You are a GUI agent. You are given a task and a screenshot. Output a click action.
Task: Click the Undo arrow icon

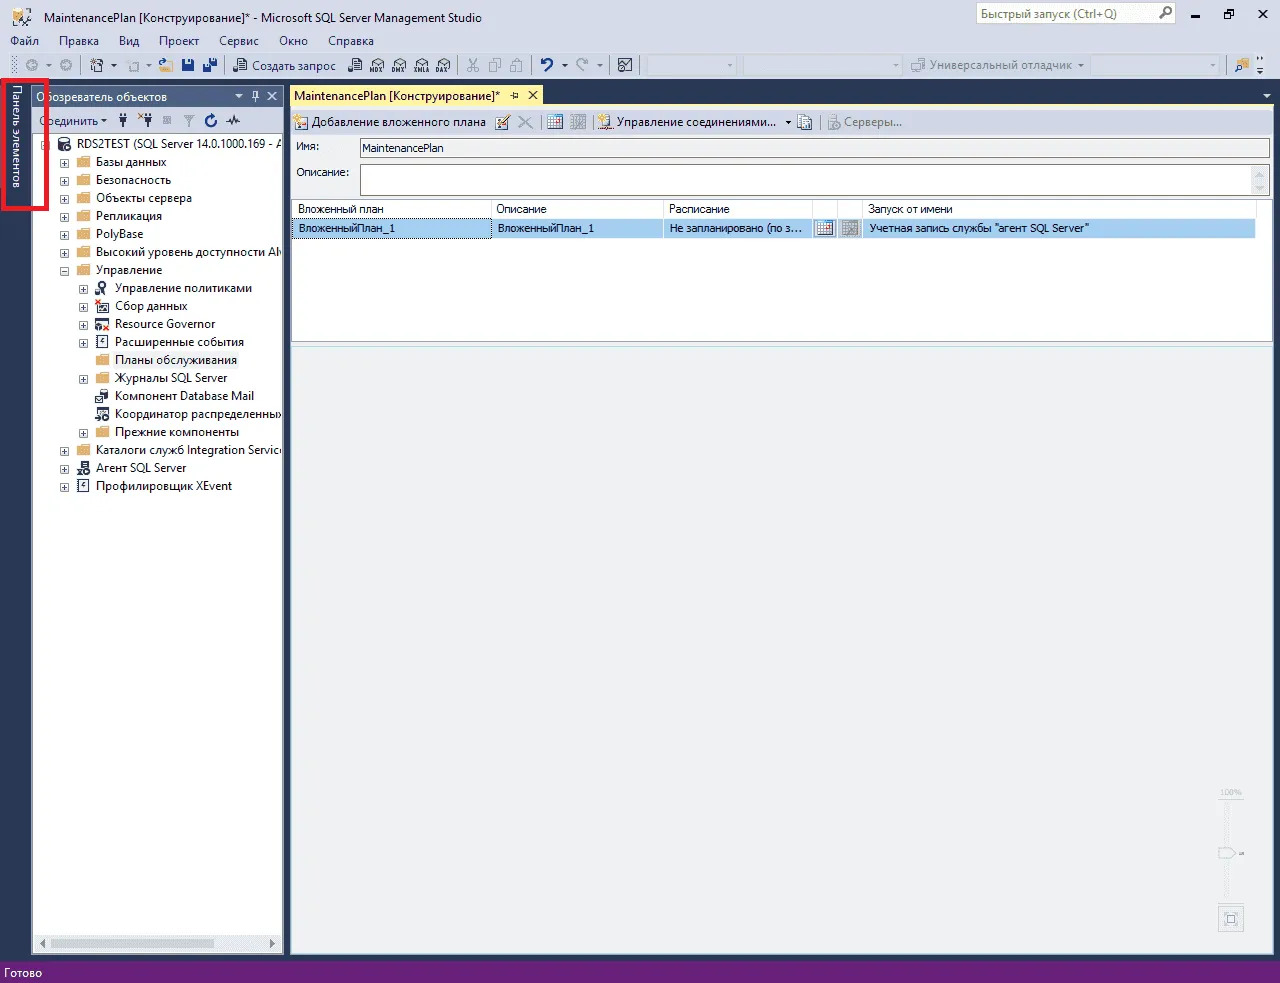(x=546, y=65)
